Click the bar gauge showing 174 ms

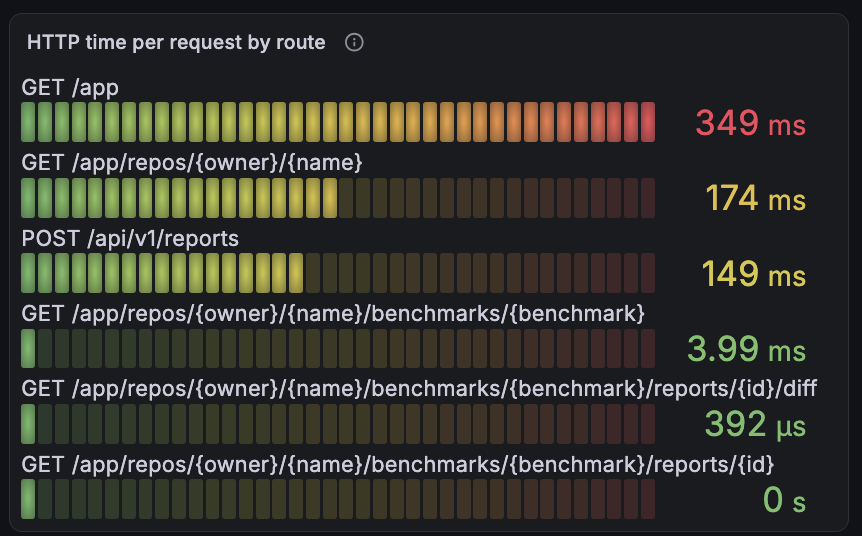tap(338, 197)
